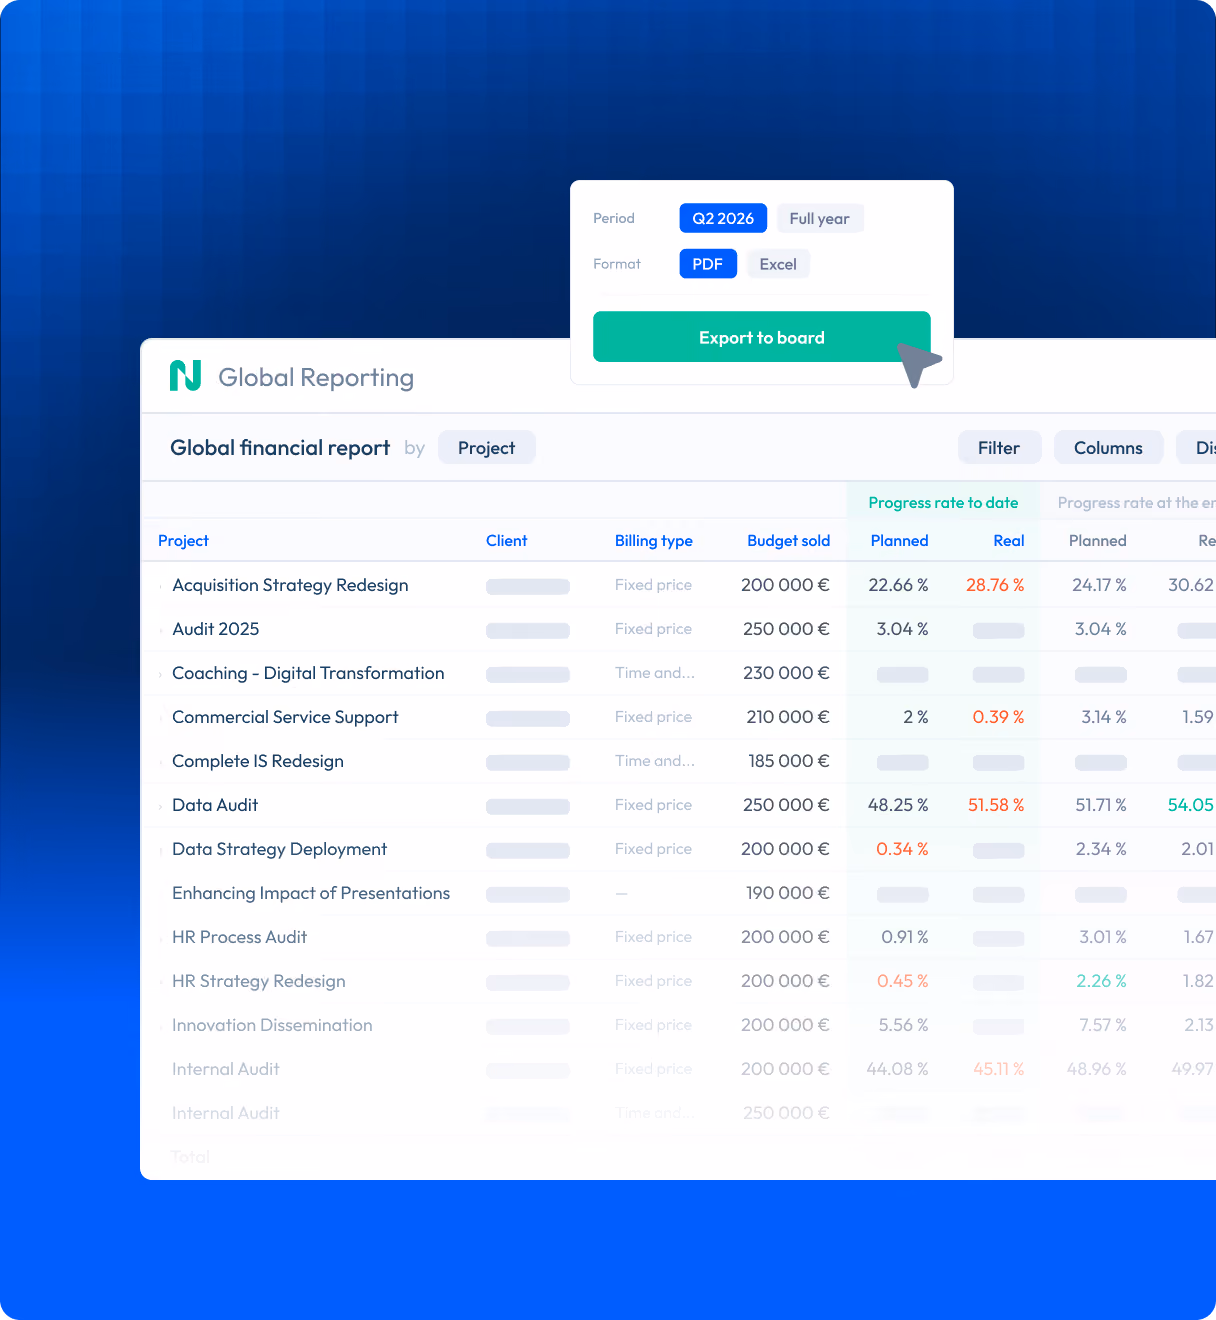Select the Audit 2025 project name

click(x=215, y=629)
